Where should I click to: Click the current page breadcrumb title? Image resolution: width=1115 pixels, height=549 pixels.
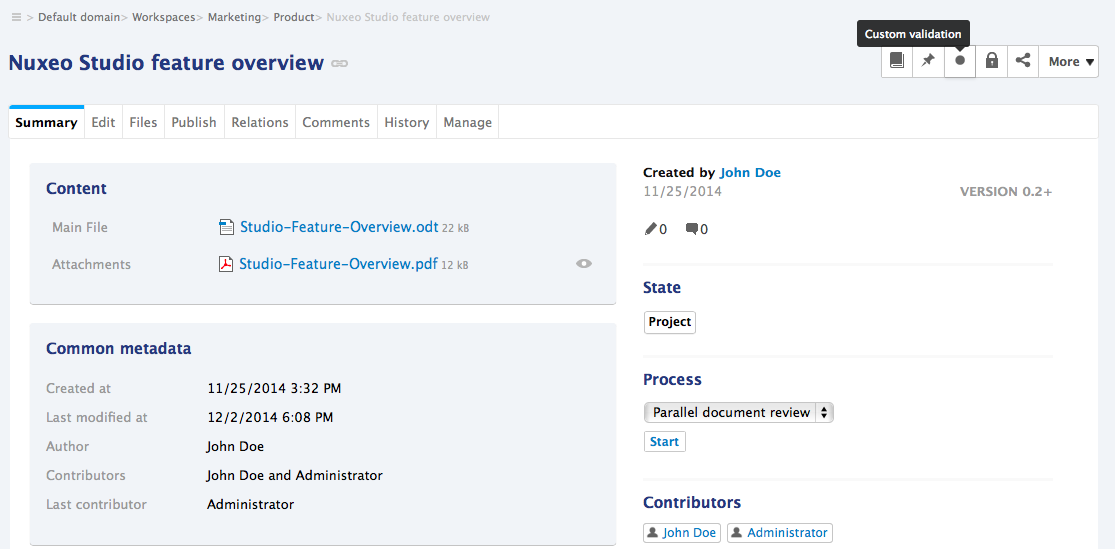point(408,17)
